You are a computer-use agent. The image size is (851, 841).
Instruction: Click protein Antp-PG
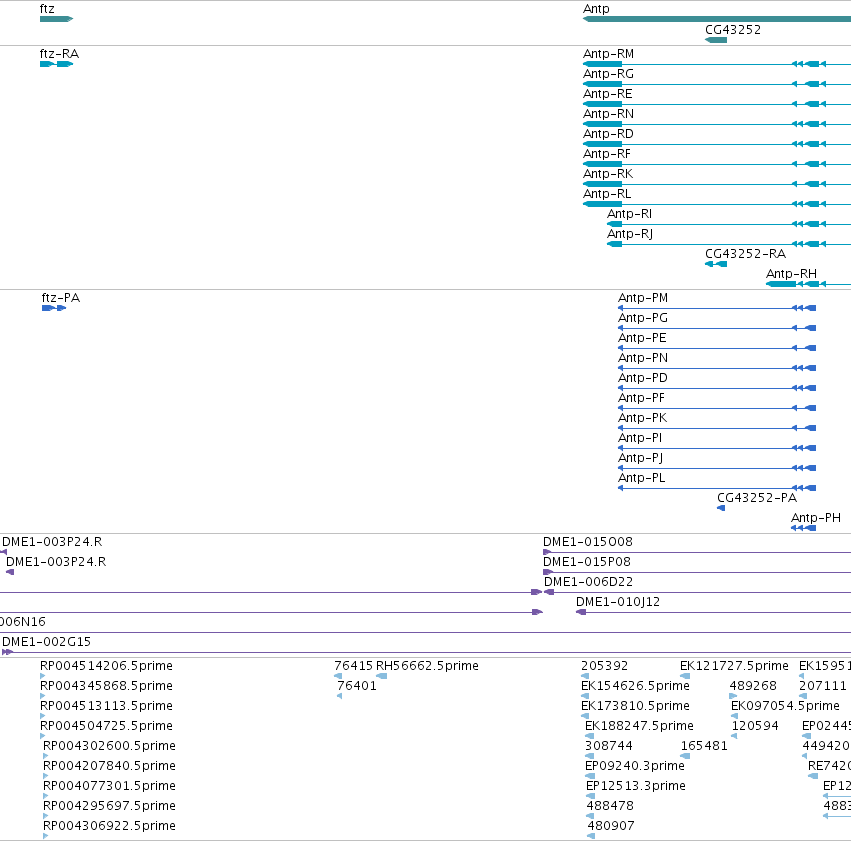pyautogui.click(x=643, y=318)
